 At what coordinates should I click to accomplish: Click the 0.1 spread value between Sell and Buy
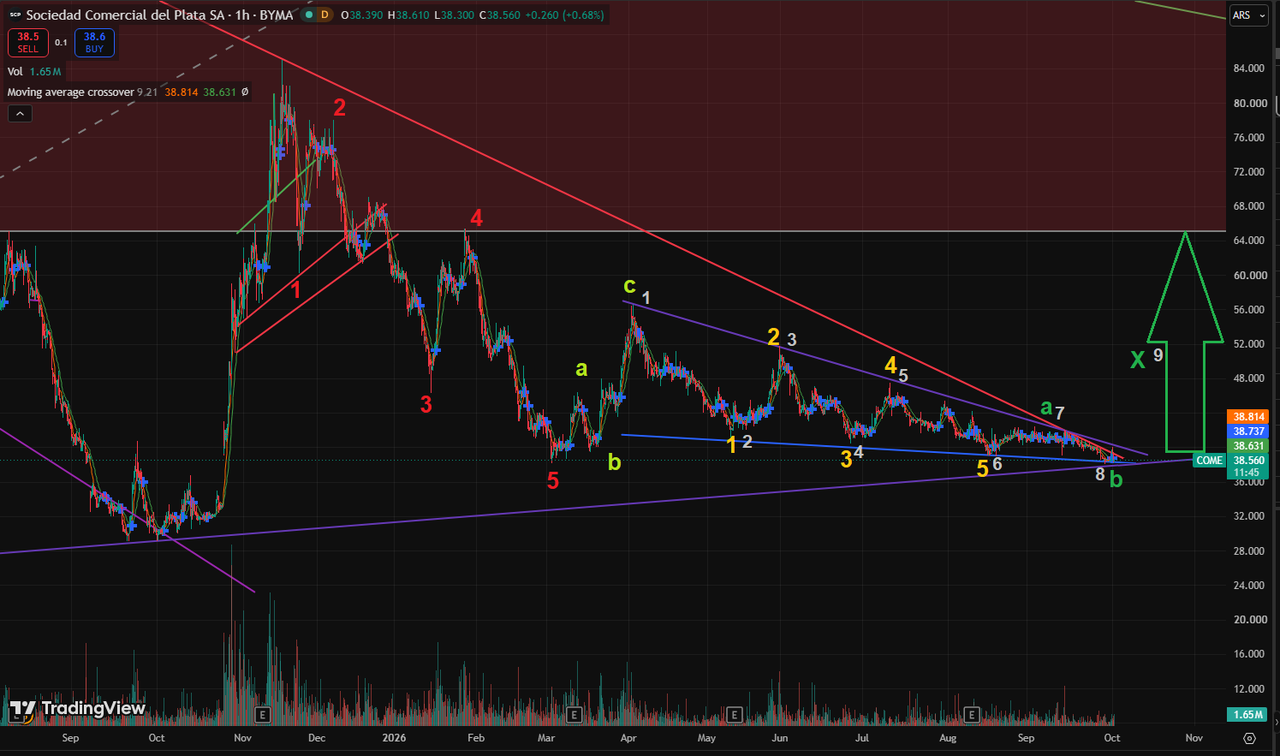coord(61,42)
